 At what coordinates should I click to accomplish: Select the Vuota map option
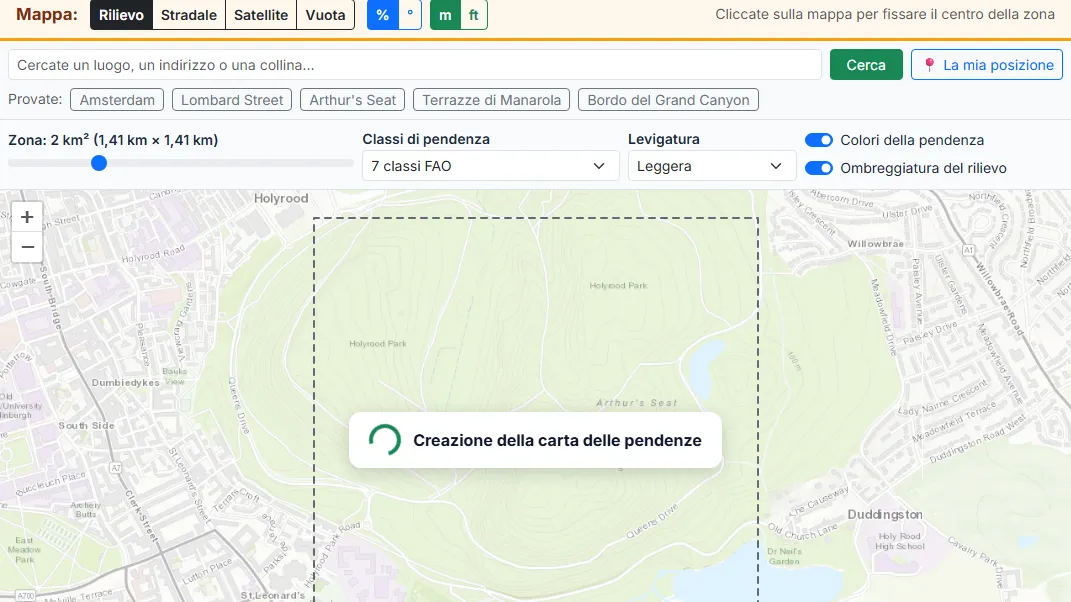click(x=325, y=15)
